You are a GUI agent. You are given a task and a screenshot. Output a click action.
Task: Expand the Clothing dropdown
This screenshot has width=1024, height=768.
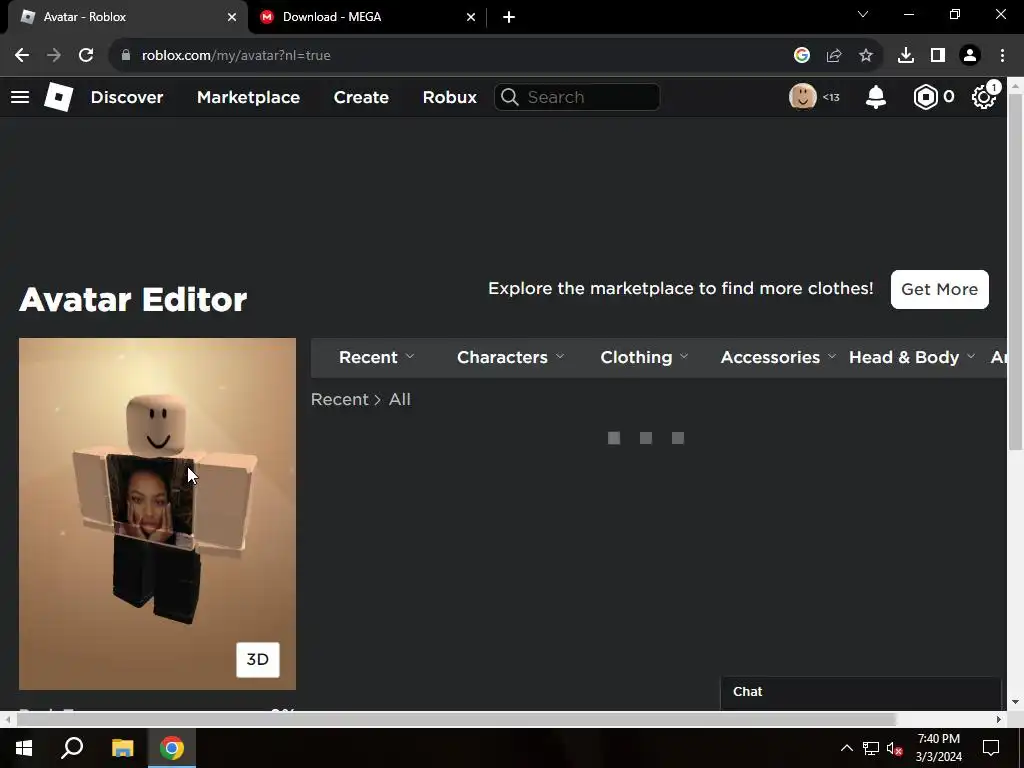coord(645,357)
